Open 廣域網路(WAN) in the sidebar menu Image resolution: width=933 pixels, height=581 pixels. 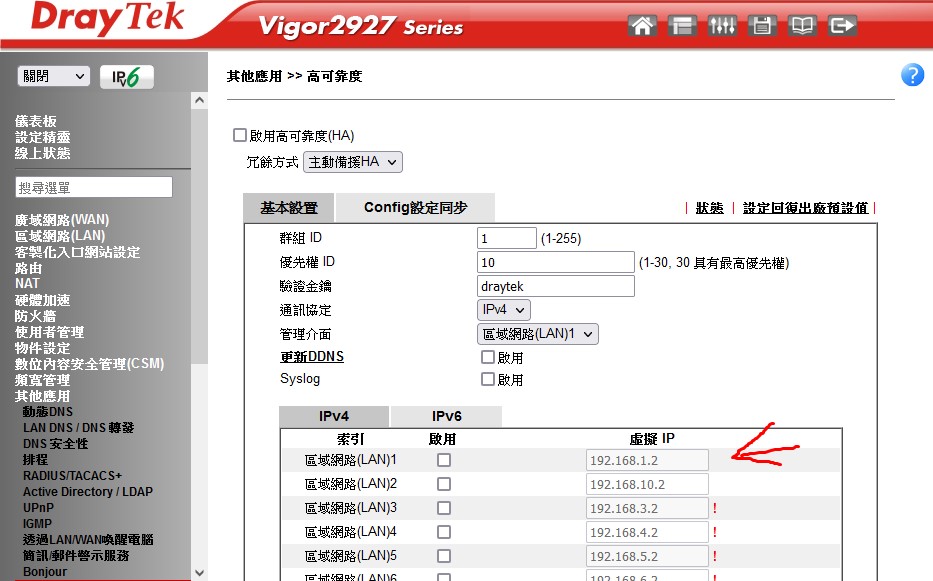pyautogui.click(x=62, y=220)
